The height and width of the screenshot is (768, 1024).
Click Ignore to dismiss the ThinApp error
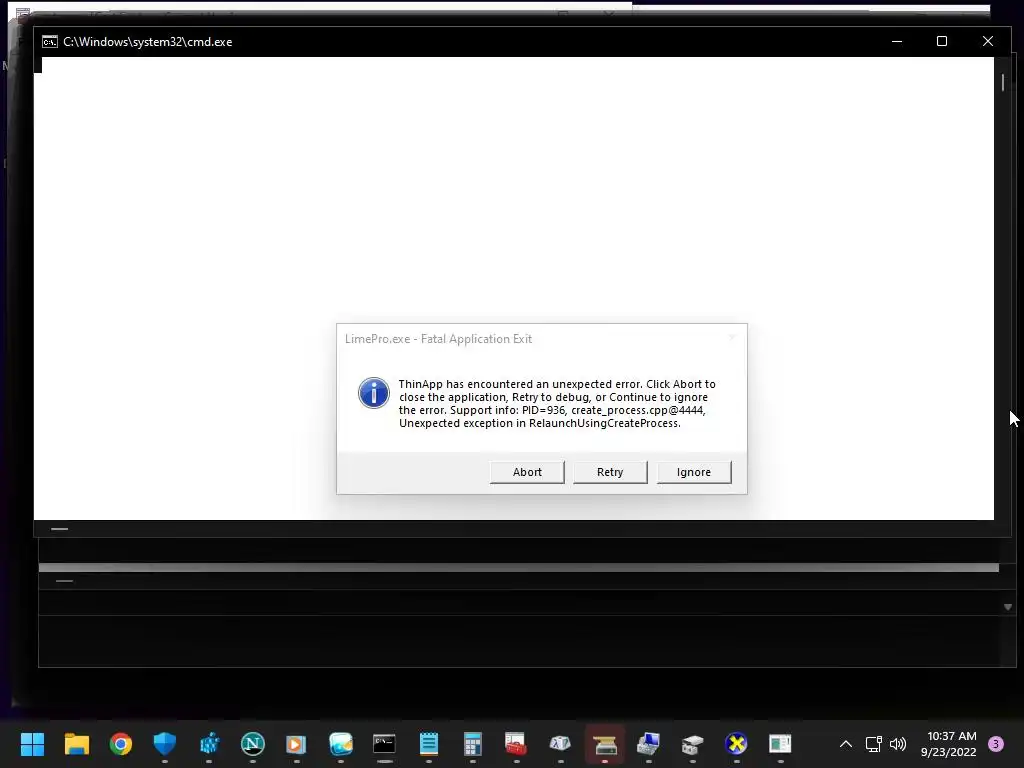(694, 472)
